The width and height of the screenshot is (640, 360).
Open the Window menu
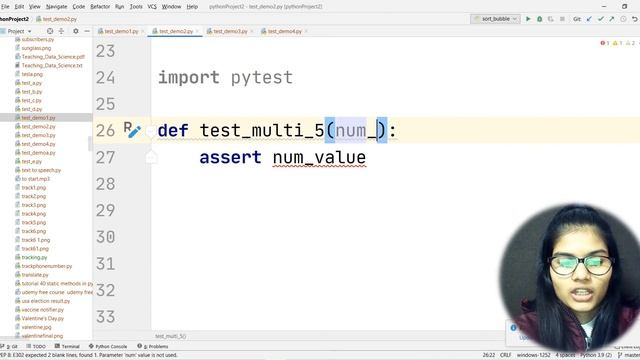(x=171, y=7)
